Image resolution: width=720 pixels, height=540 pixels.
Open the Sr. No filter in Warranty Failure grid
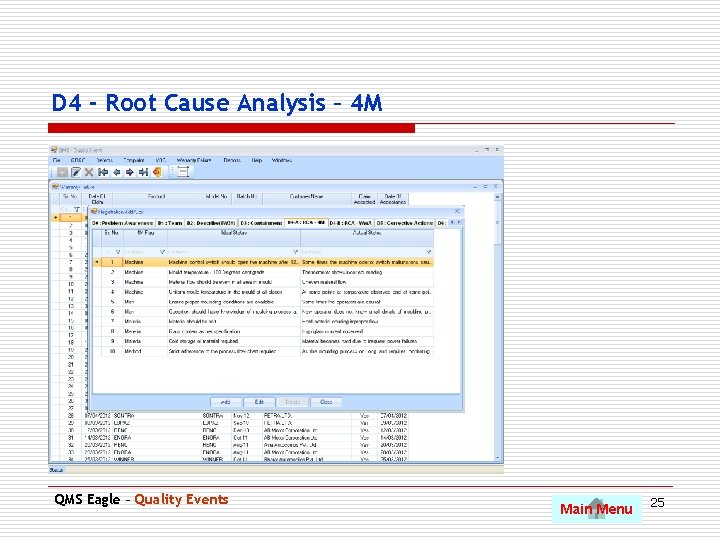point(77,209)
